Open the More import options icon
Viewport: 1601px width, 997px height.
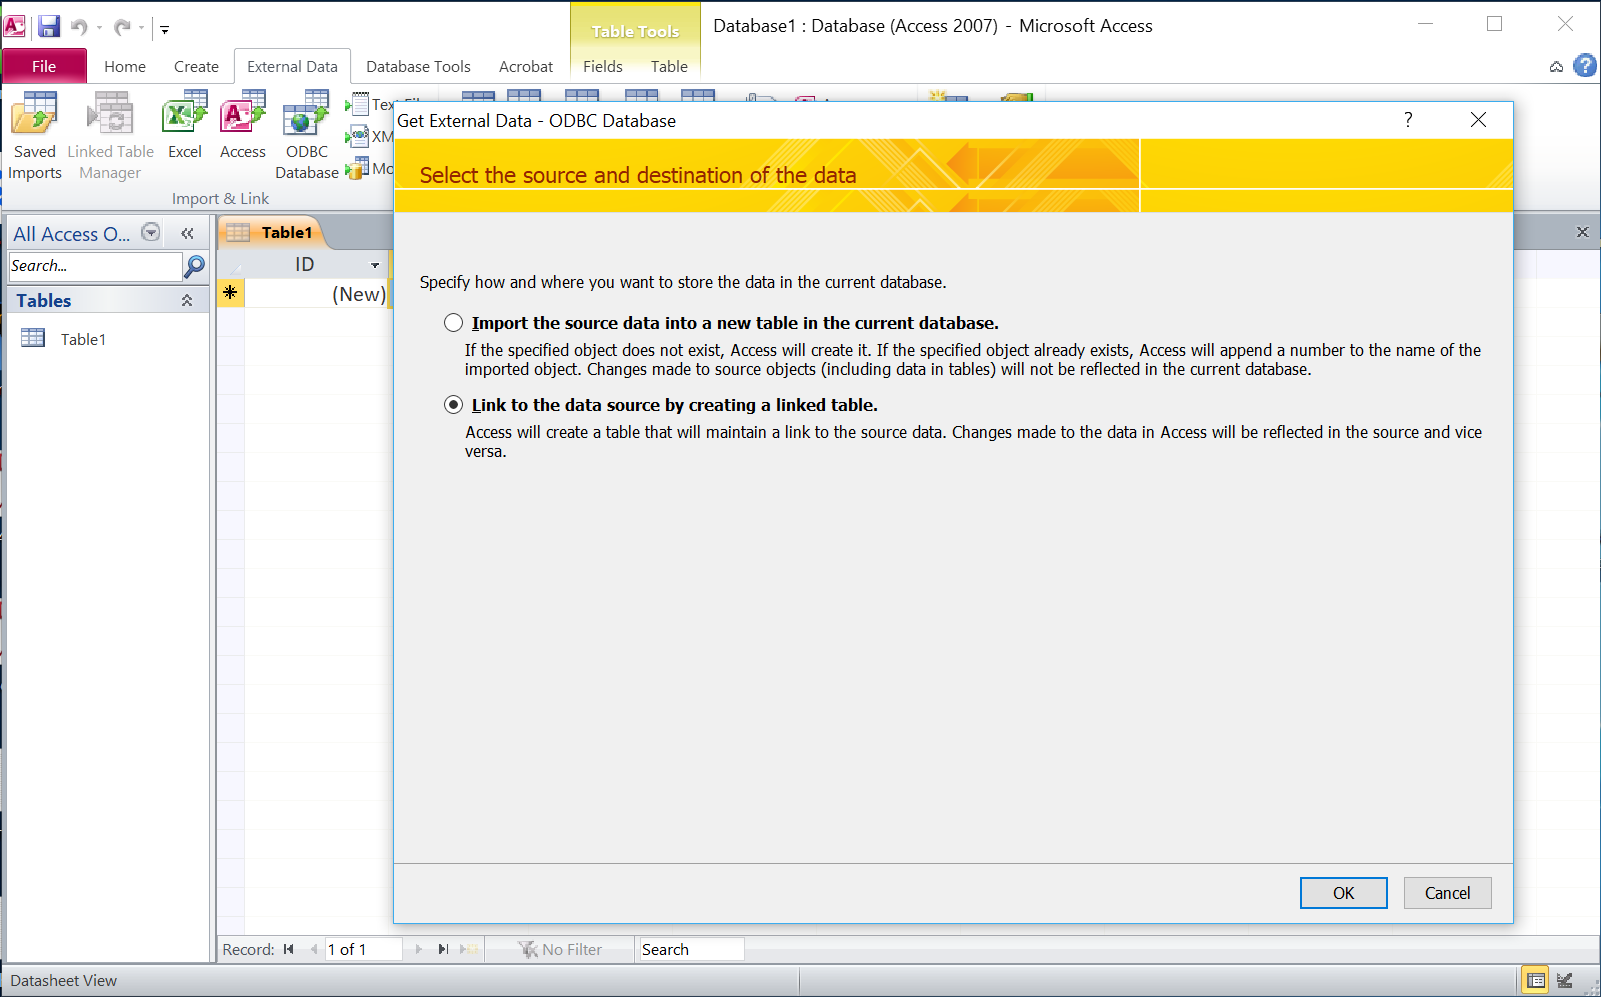358,168
